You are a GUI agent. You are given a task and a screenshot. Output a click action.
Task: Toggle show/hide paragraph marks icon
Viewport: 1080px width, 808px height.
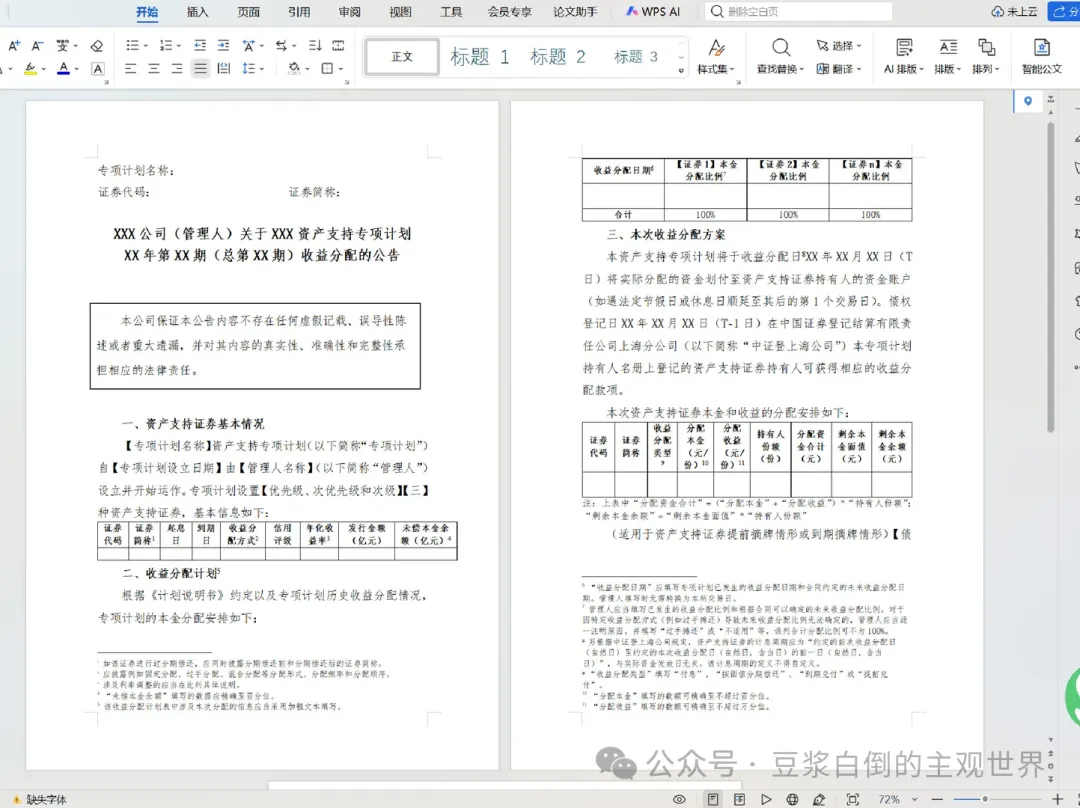click(280, 45)
